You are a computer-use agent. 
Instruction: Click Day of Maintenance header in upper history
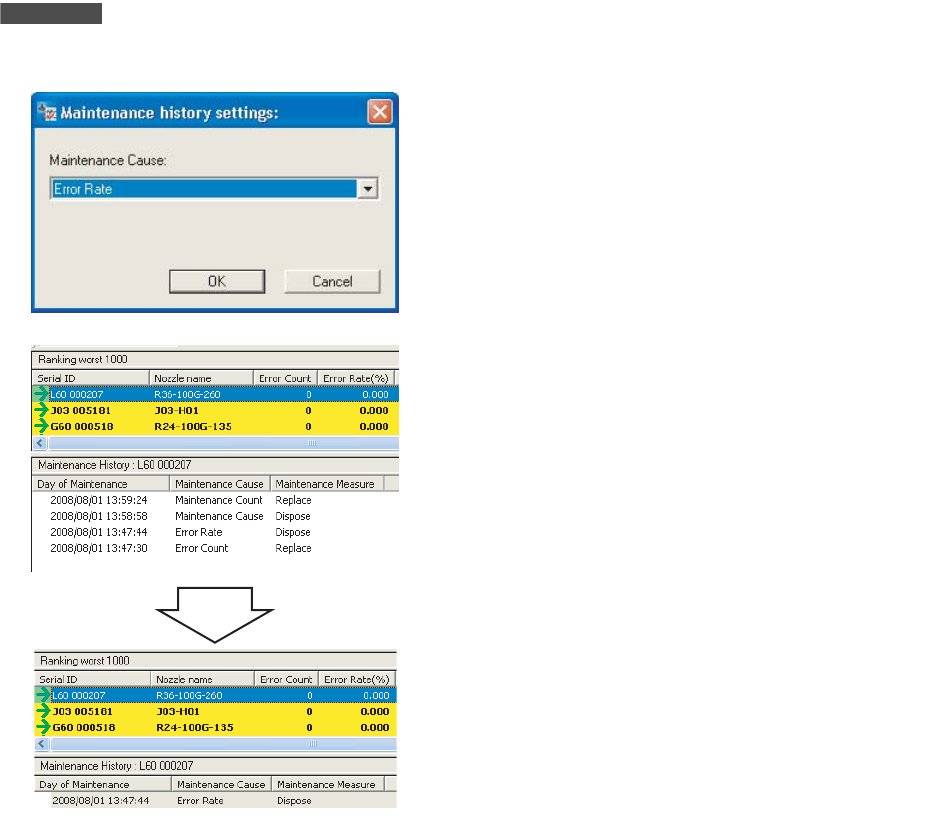click(x=101, y=484)
